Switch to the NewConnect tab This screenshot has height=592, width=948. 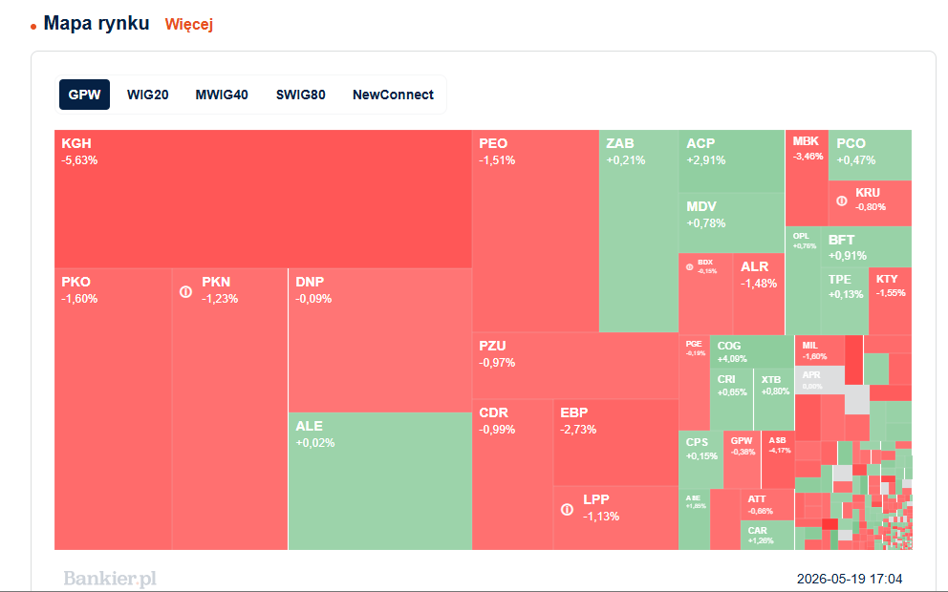coord(393,94)
